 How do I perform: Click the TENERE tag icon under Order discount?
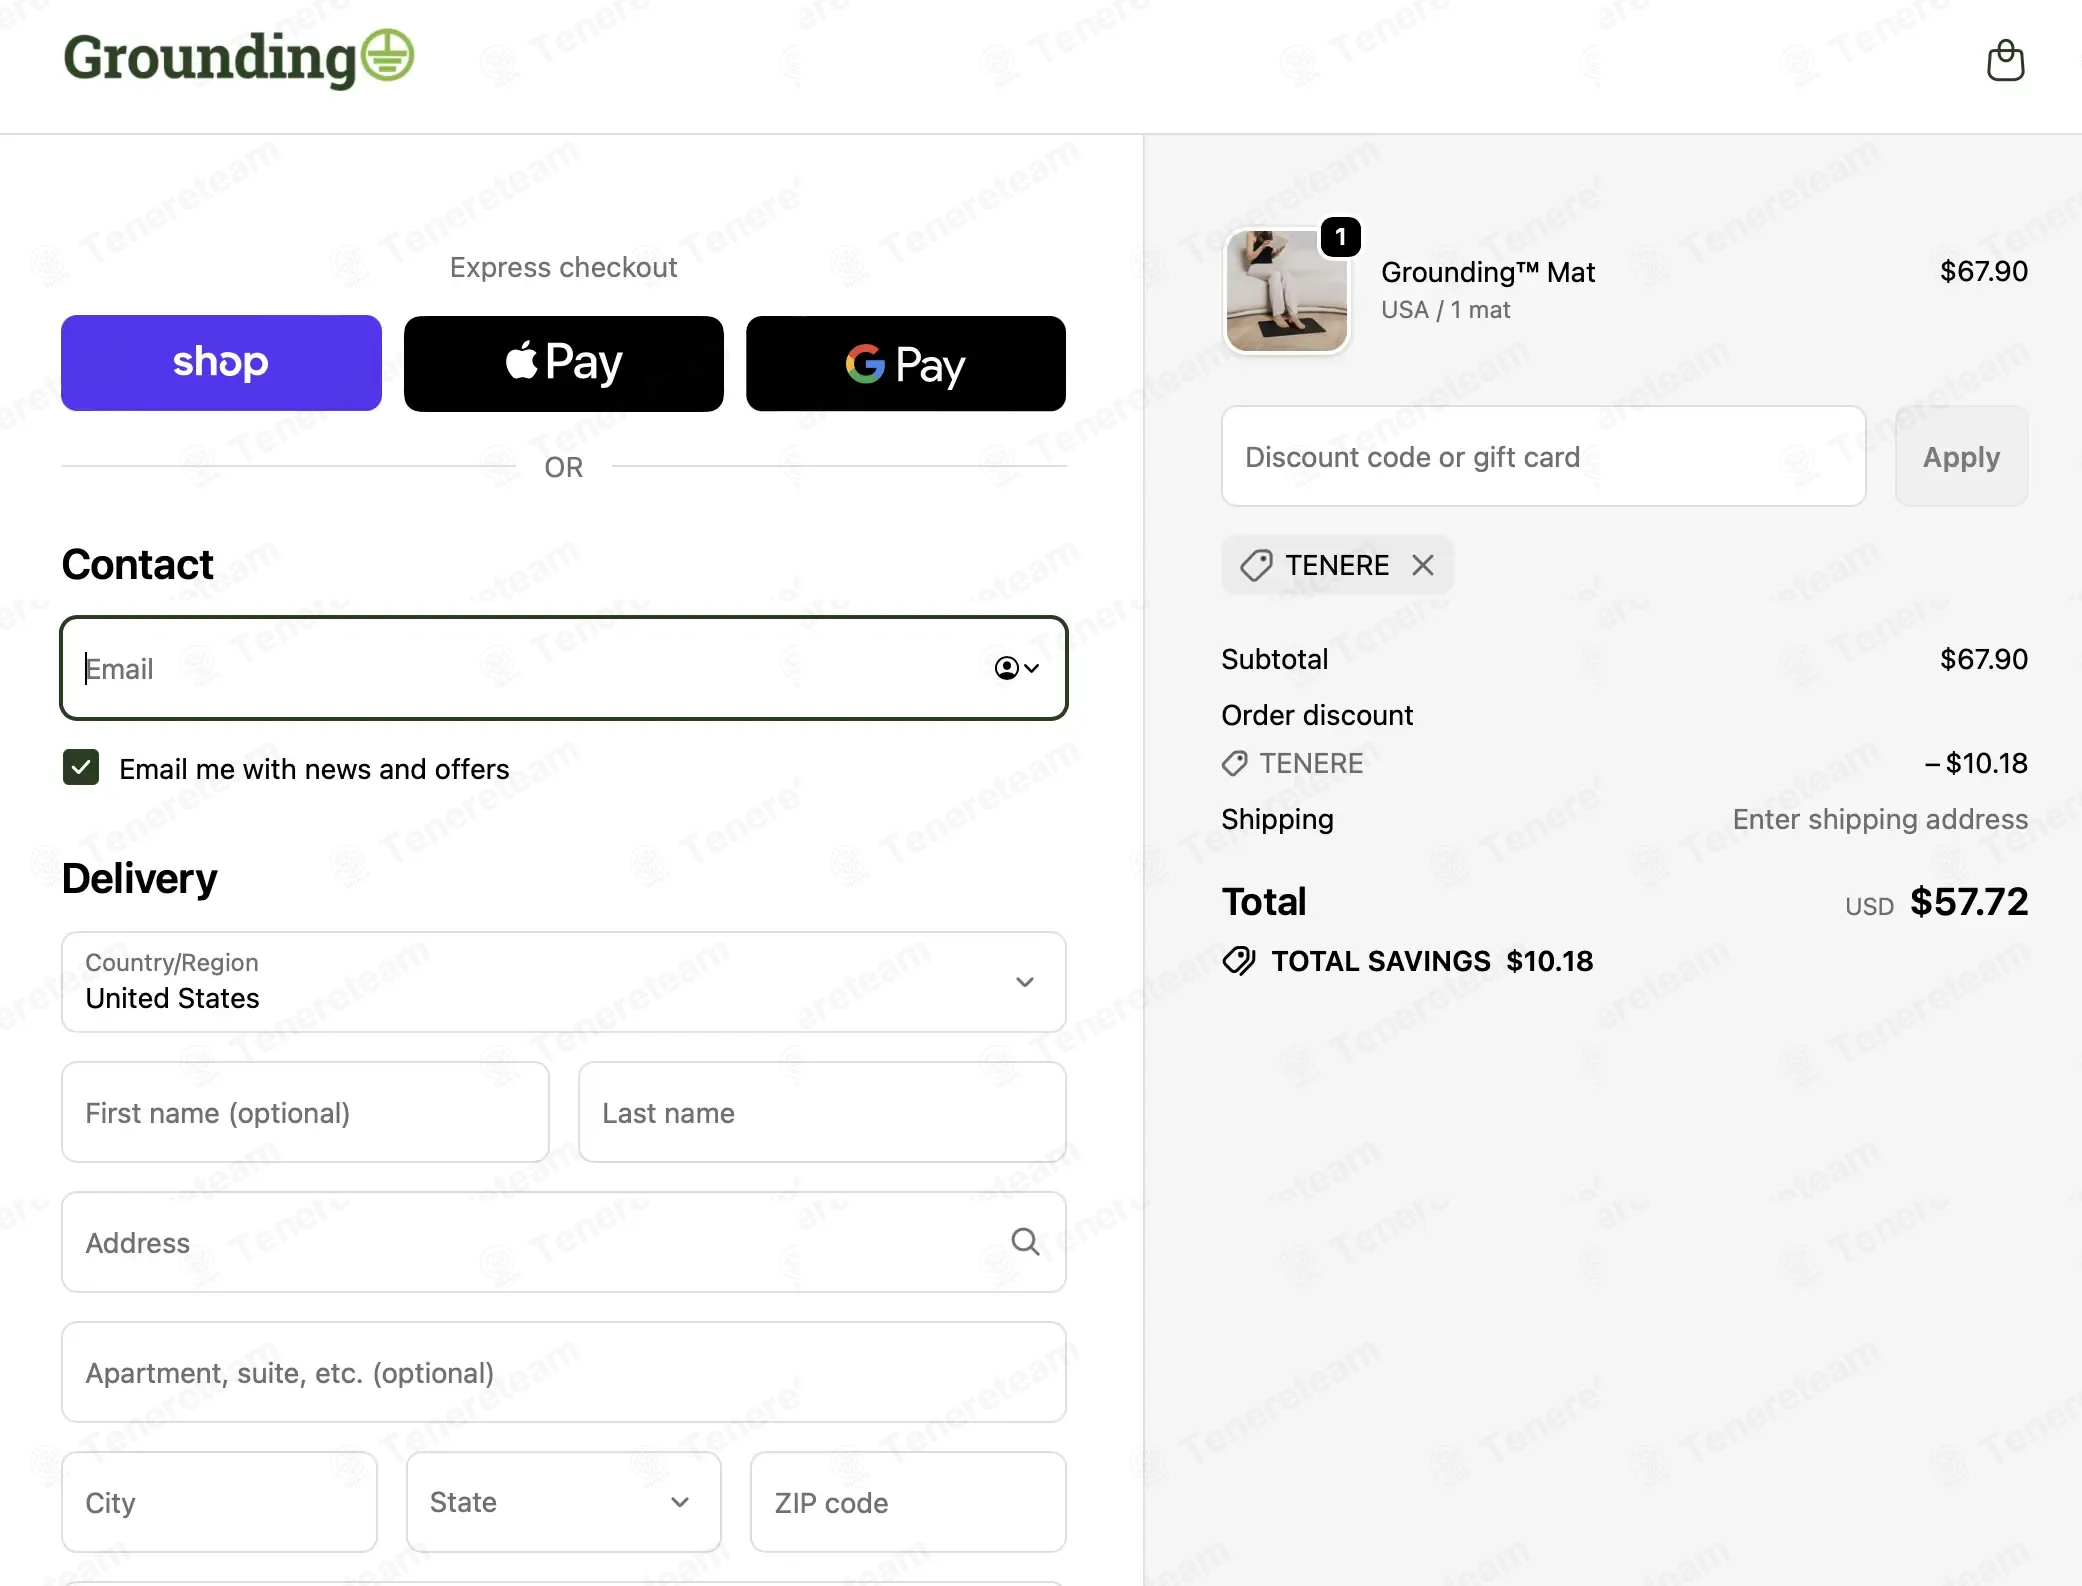[1234, 763]
